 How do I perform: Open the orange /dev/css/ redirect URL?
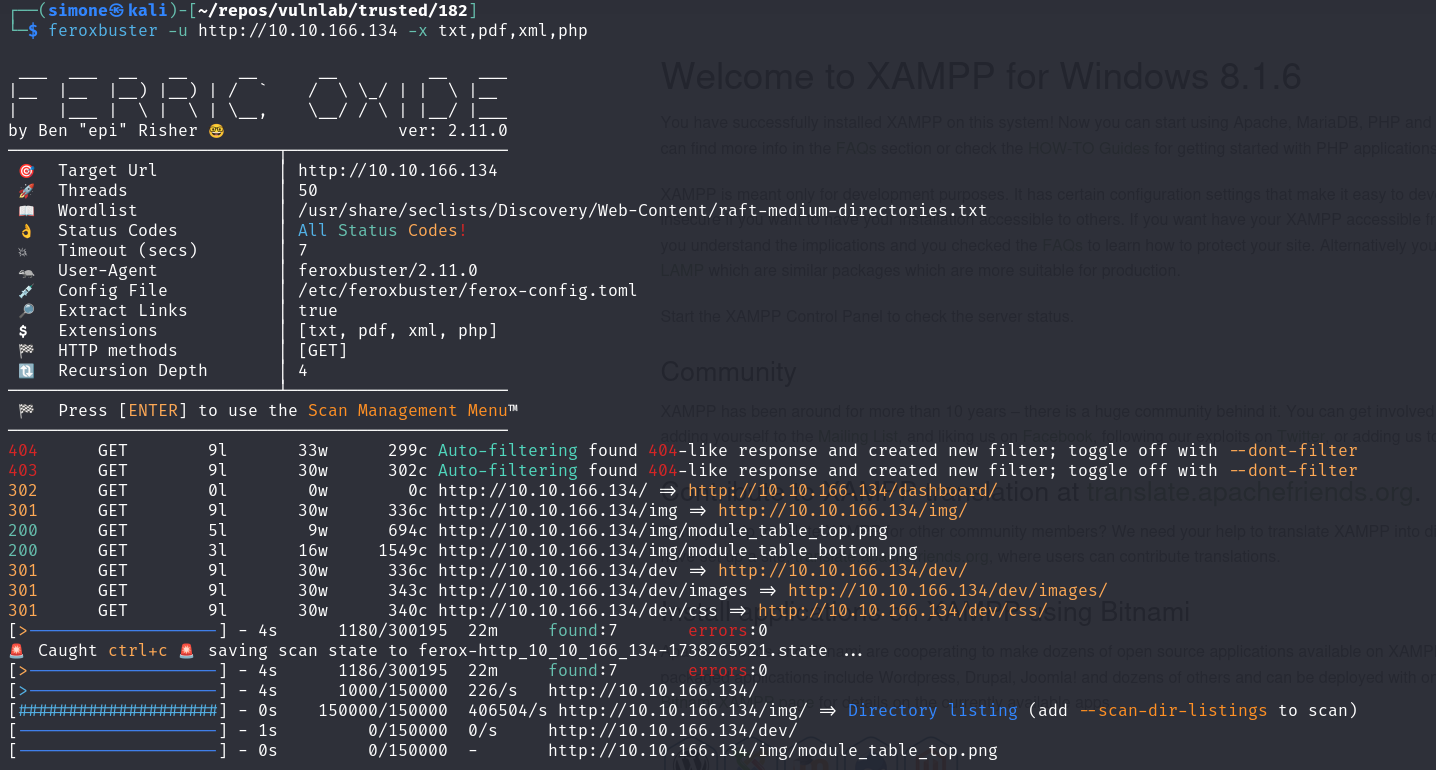point(902,611)
